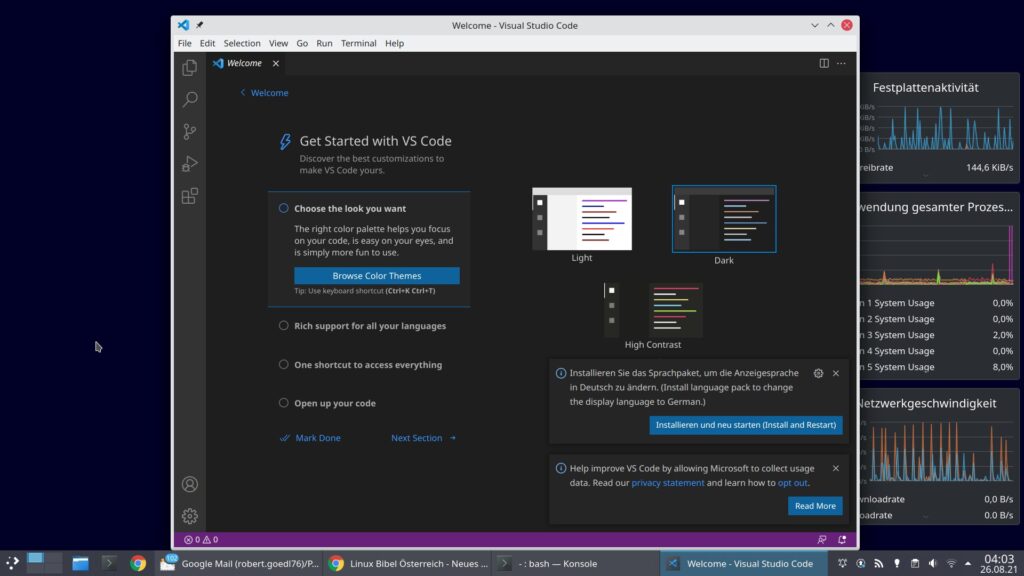
Task: Dismiss the usage data notification
Action: click(x=836, y=468)
